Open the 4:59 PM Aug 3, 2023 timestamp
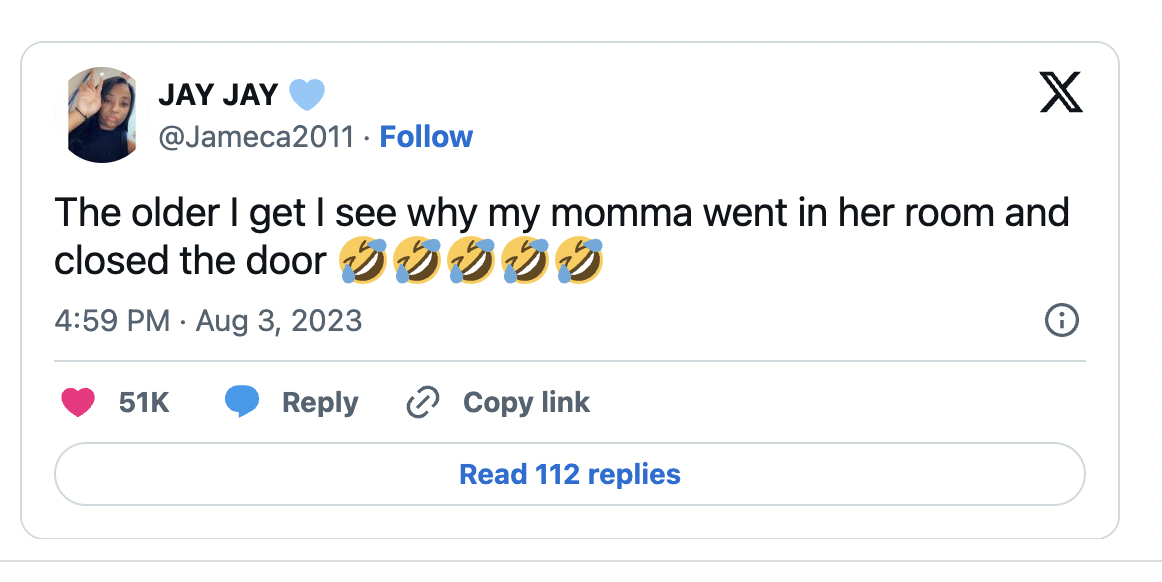 tap(208, 321)
